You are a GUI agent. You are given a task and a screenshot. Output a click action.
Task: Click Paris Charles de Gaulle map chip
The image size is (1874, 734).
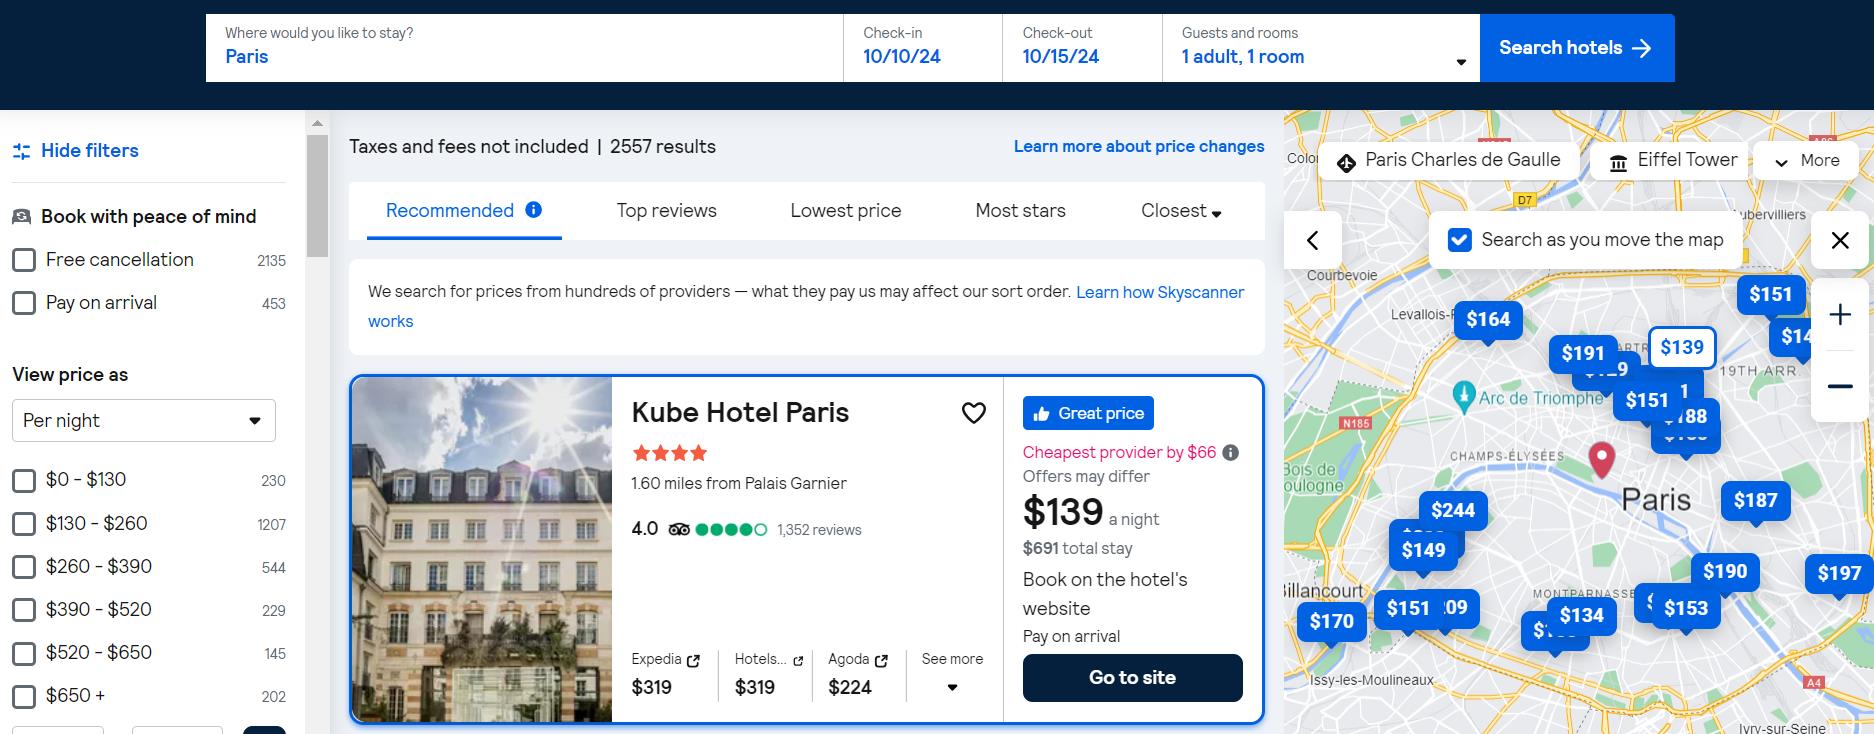click(1449, 161)
